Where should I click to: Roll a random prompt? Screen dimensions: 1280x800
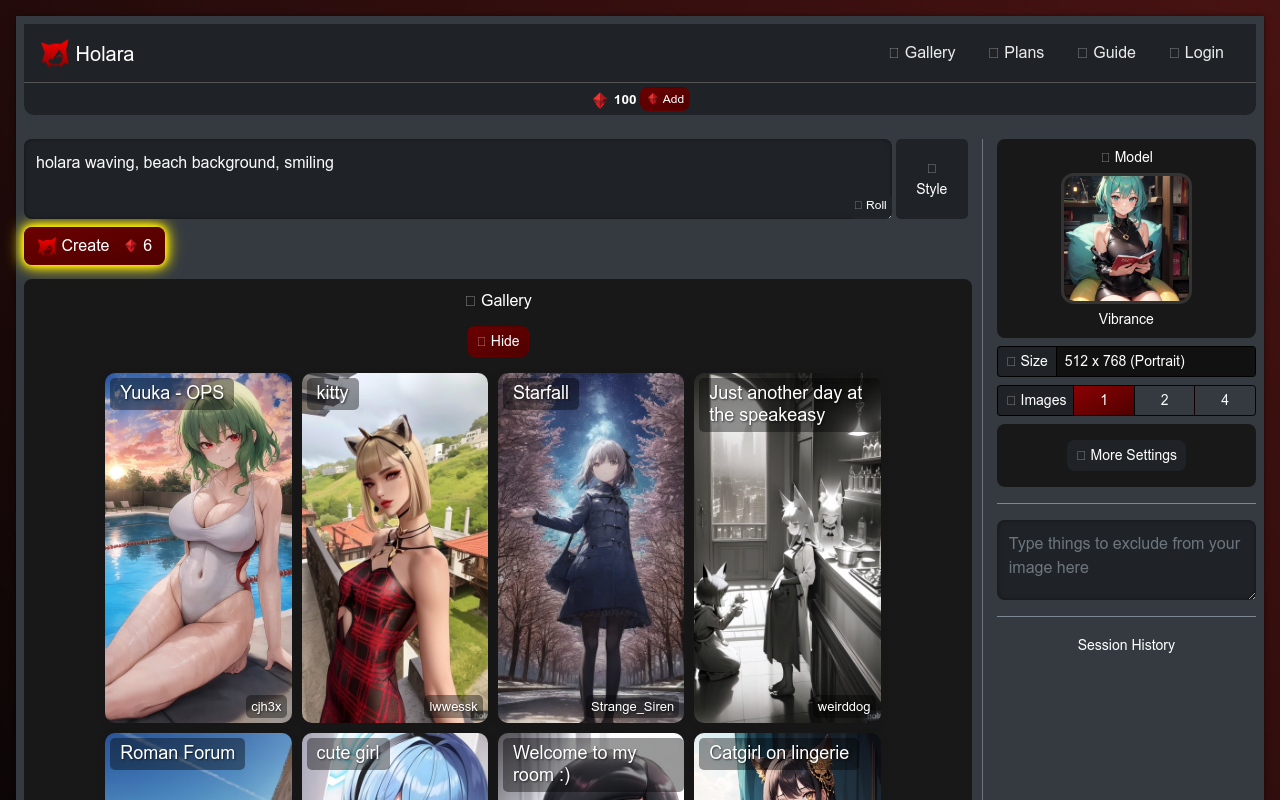[871, 205]
